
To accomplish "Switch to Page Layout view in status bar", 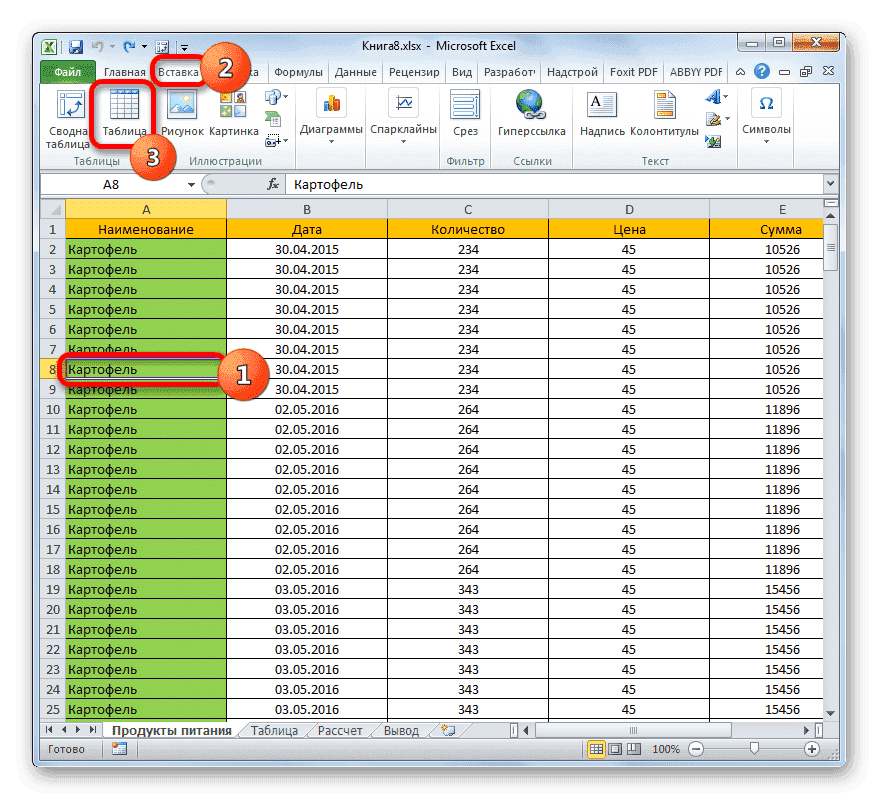I will (615, 749).
